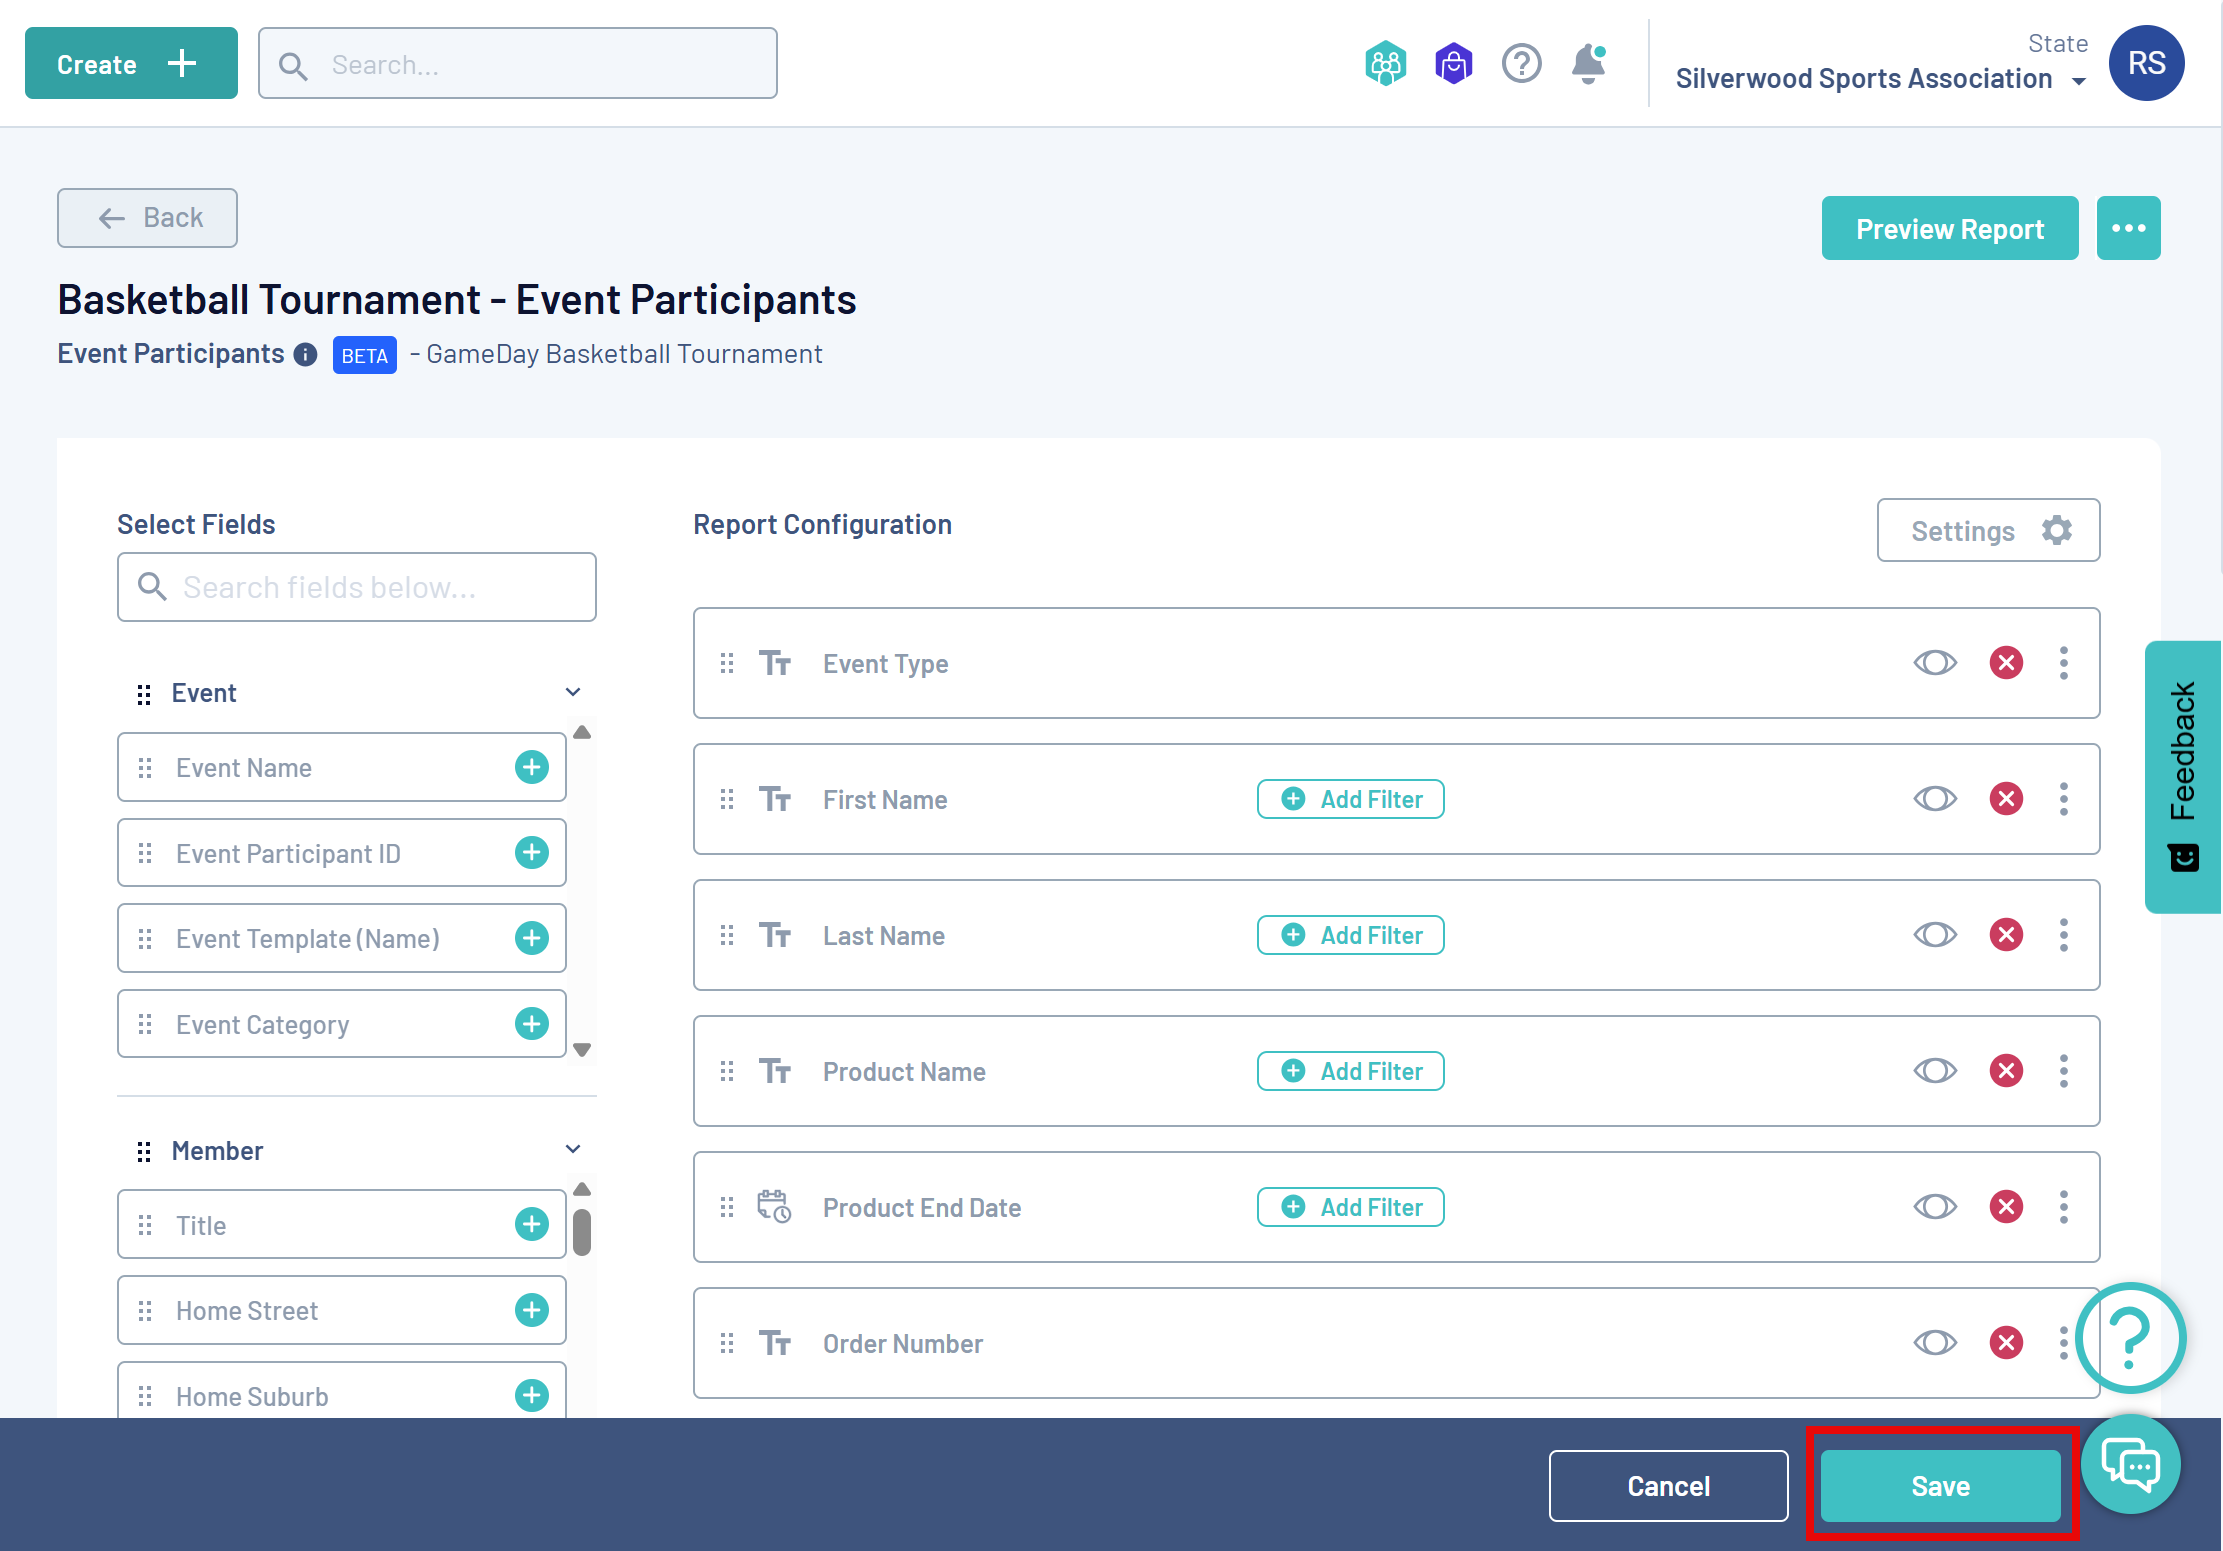Screen dimensions: 2223x1551
Task: Click the help question mark in header
Action: click(1521, 64)
